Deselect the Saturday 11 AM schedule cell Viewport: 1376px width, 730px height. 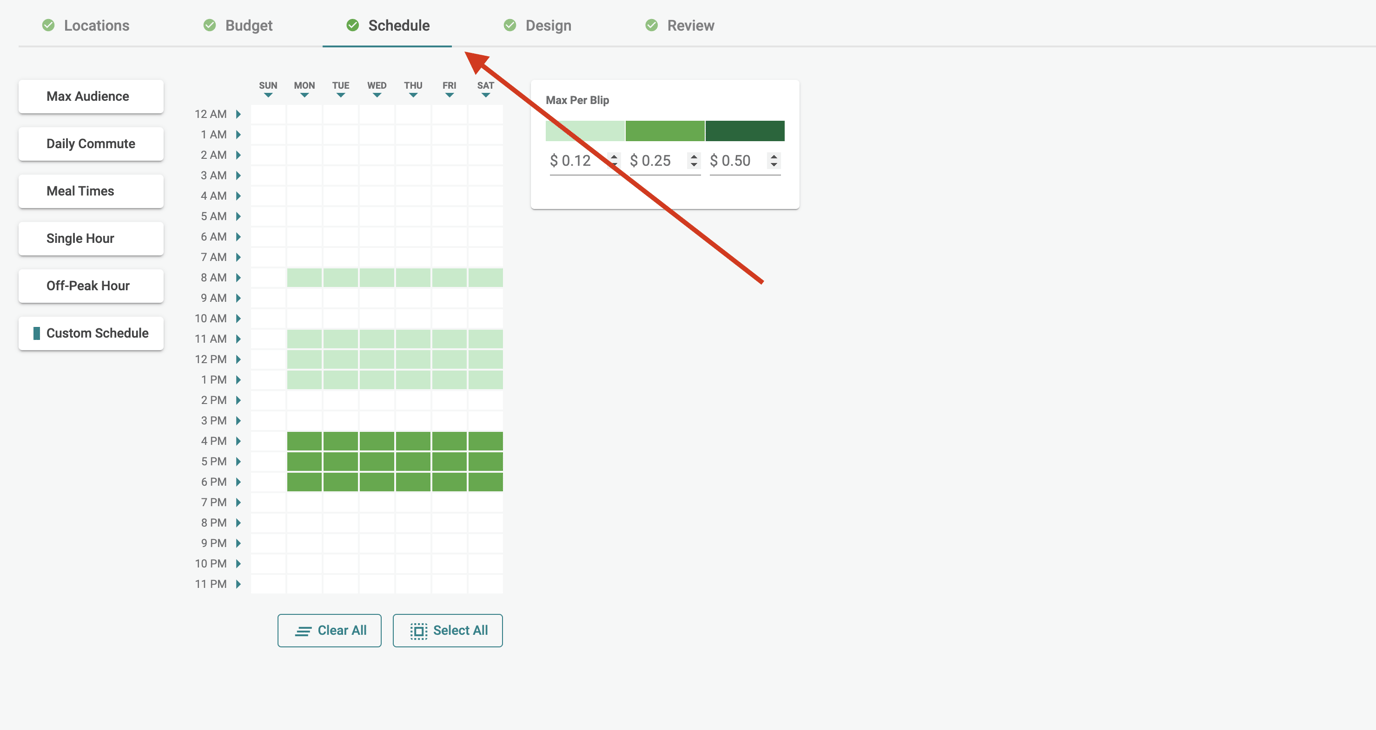point(485,338)
